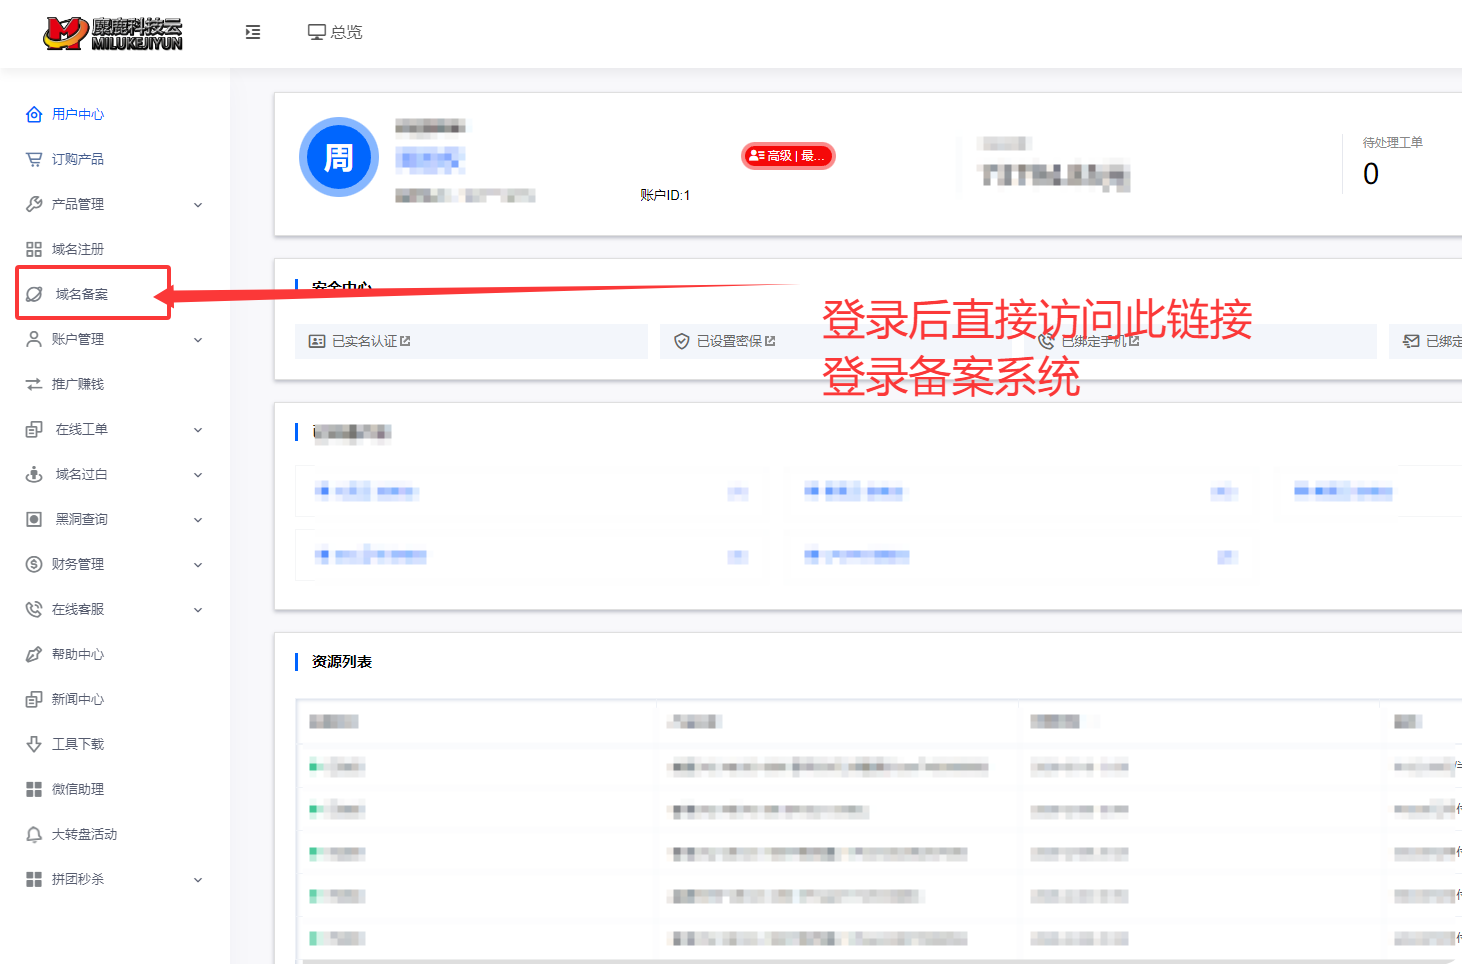Viewport: 1462px width, 964px height.
Task: Click the 用户中心 home icon
Action: tap(34, 114)
